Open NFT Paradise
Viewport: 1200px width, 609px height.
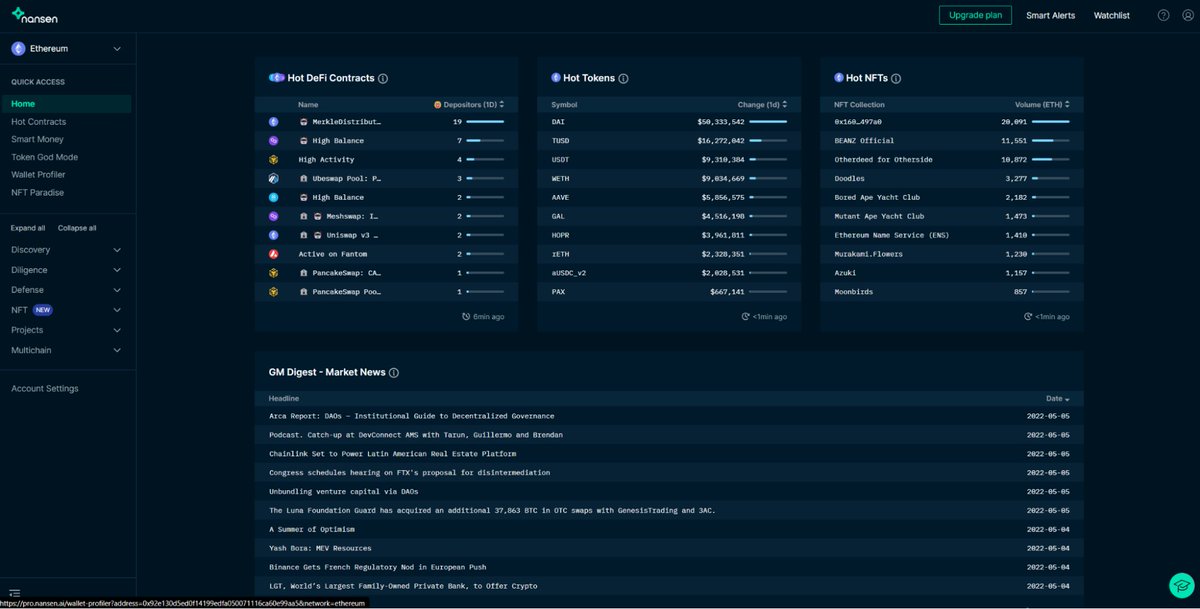(x=37, y=193)
